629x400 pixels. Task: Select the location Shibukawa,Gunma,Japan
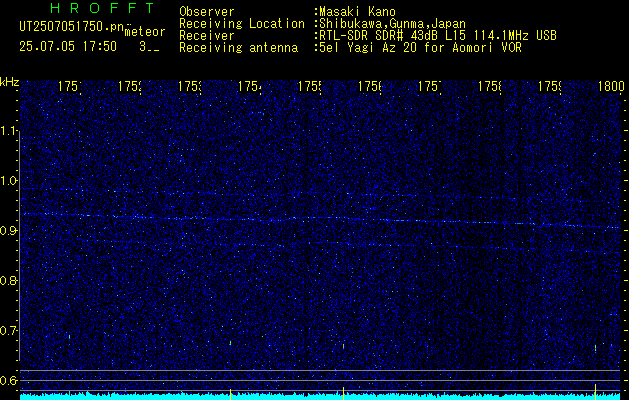tap(390, 24)
